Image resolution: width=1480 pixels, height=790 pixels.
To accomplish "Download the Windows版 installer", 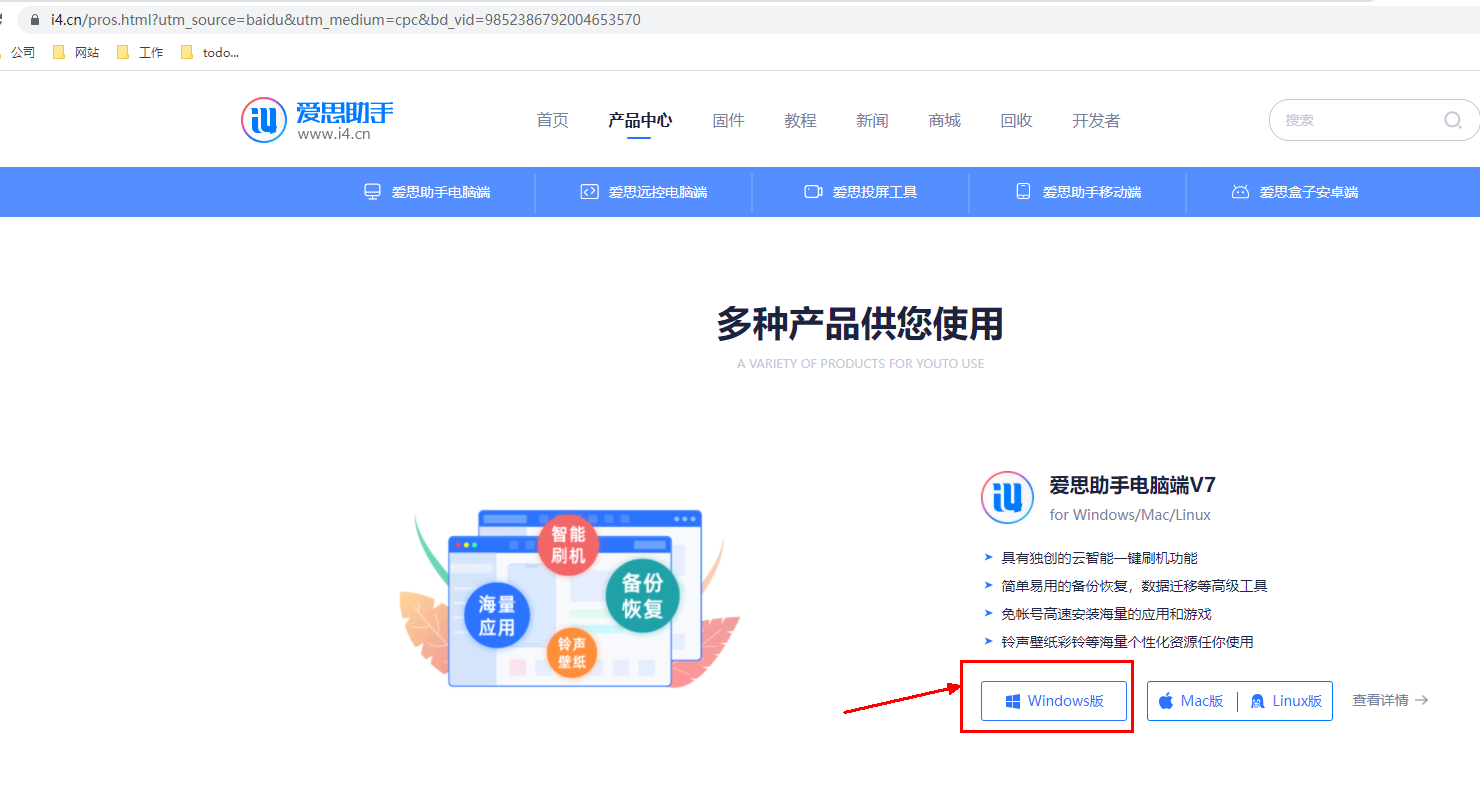I will (1054, 701).
